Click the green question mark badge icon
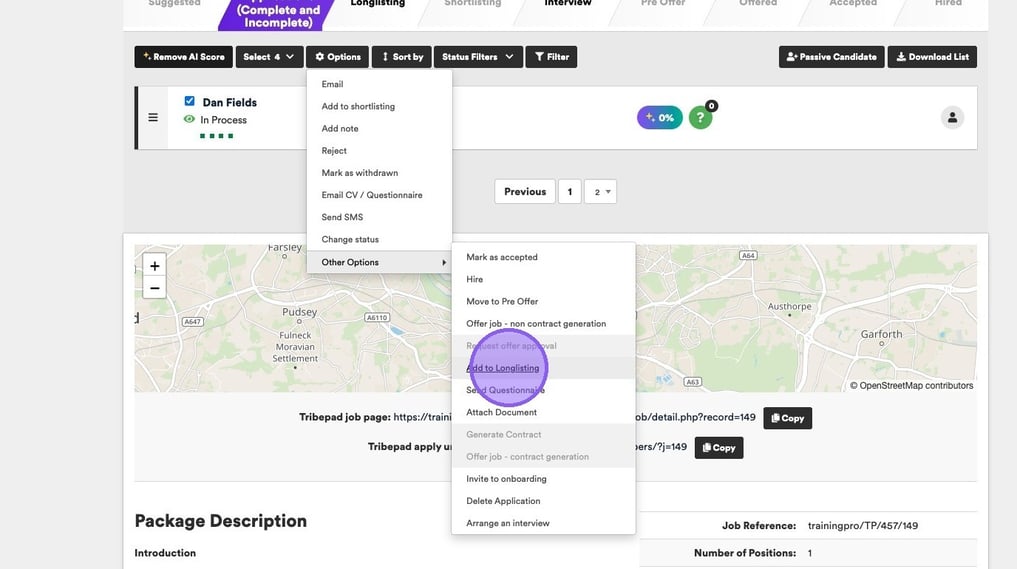Screen dimensions: 1017x569 tap(700, 118)
